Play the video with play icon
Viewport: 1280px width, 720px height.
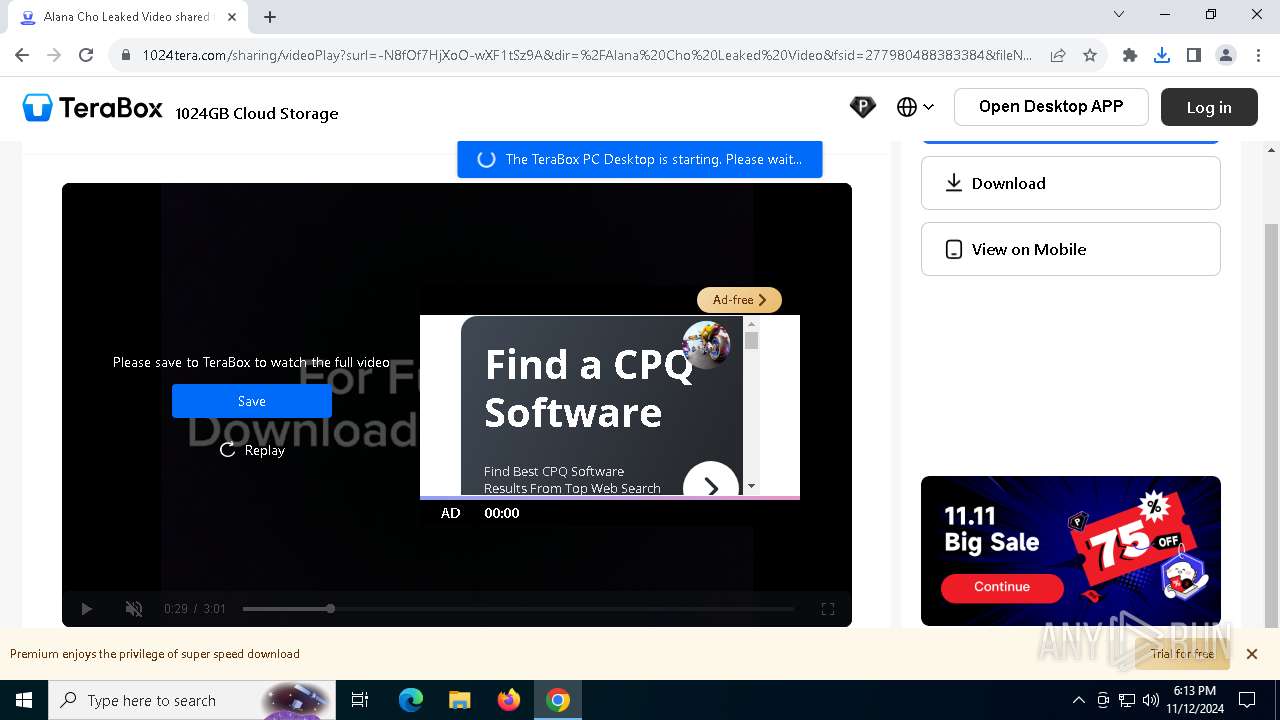(87, 608)
